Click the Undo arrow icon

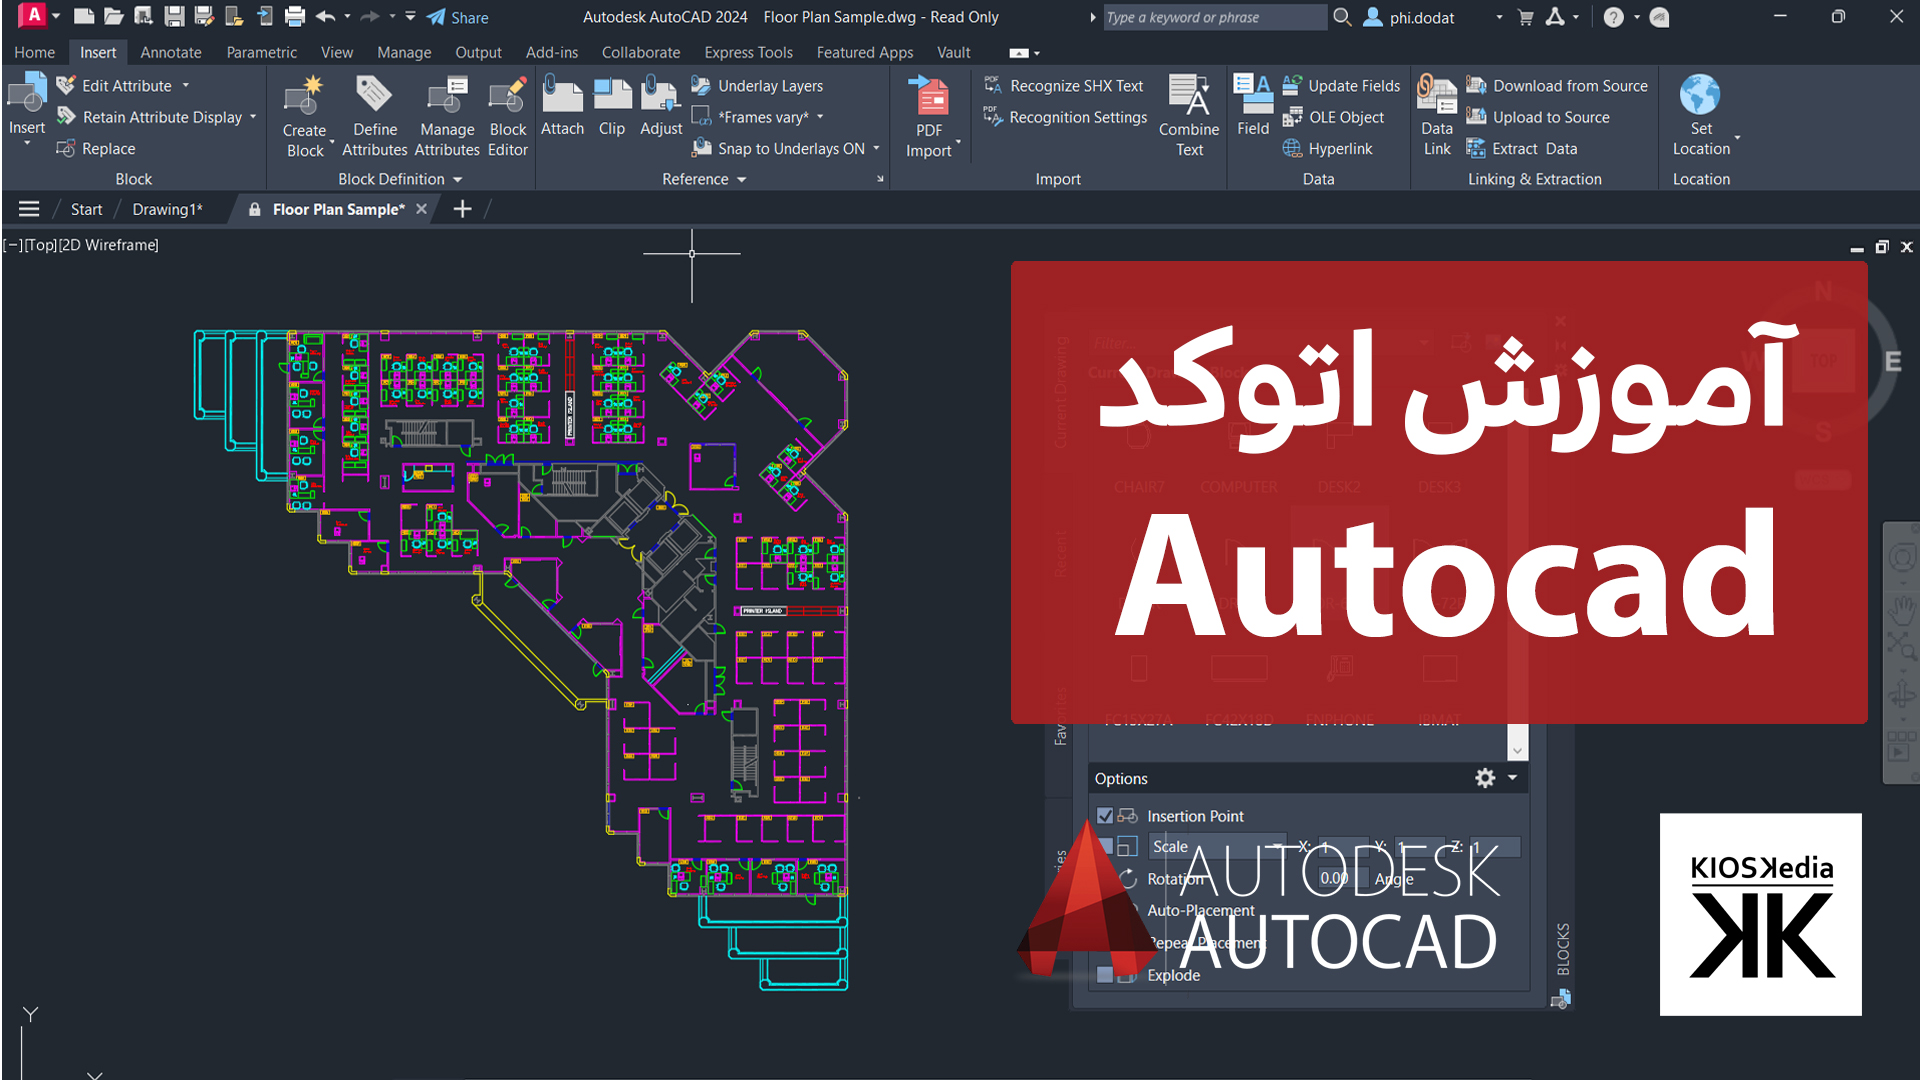pyautogui.click(x=325, y=16)
